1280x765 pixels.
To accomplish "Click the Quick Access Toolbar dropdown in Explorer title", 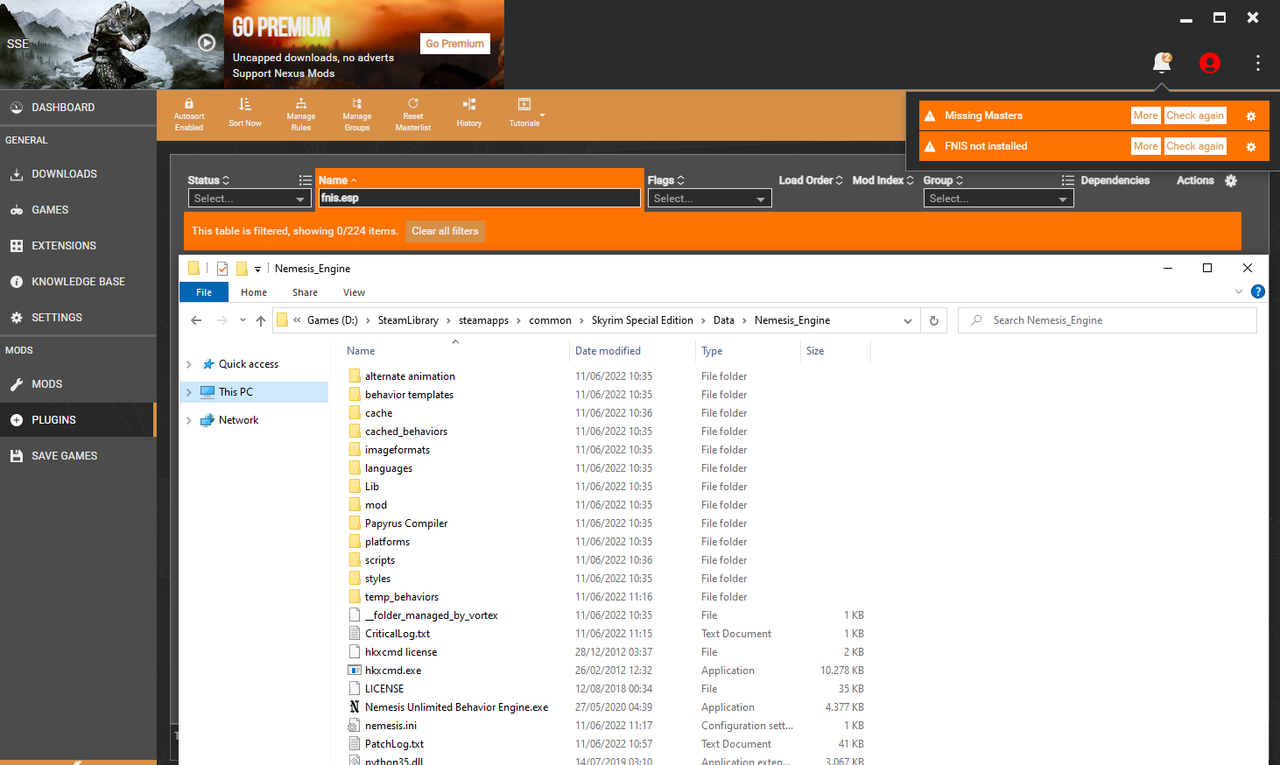I will [x=258, y=269].
